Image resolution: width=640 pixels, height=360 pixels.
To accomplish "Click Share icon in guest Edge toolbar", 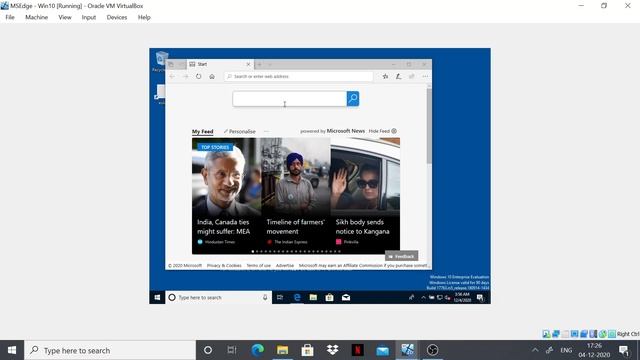I will pos(411,76).
